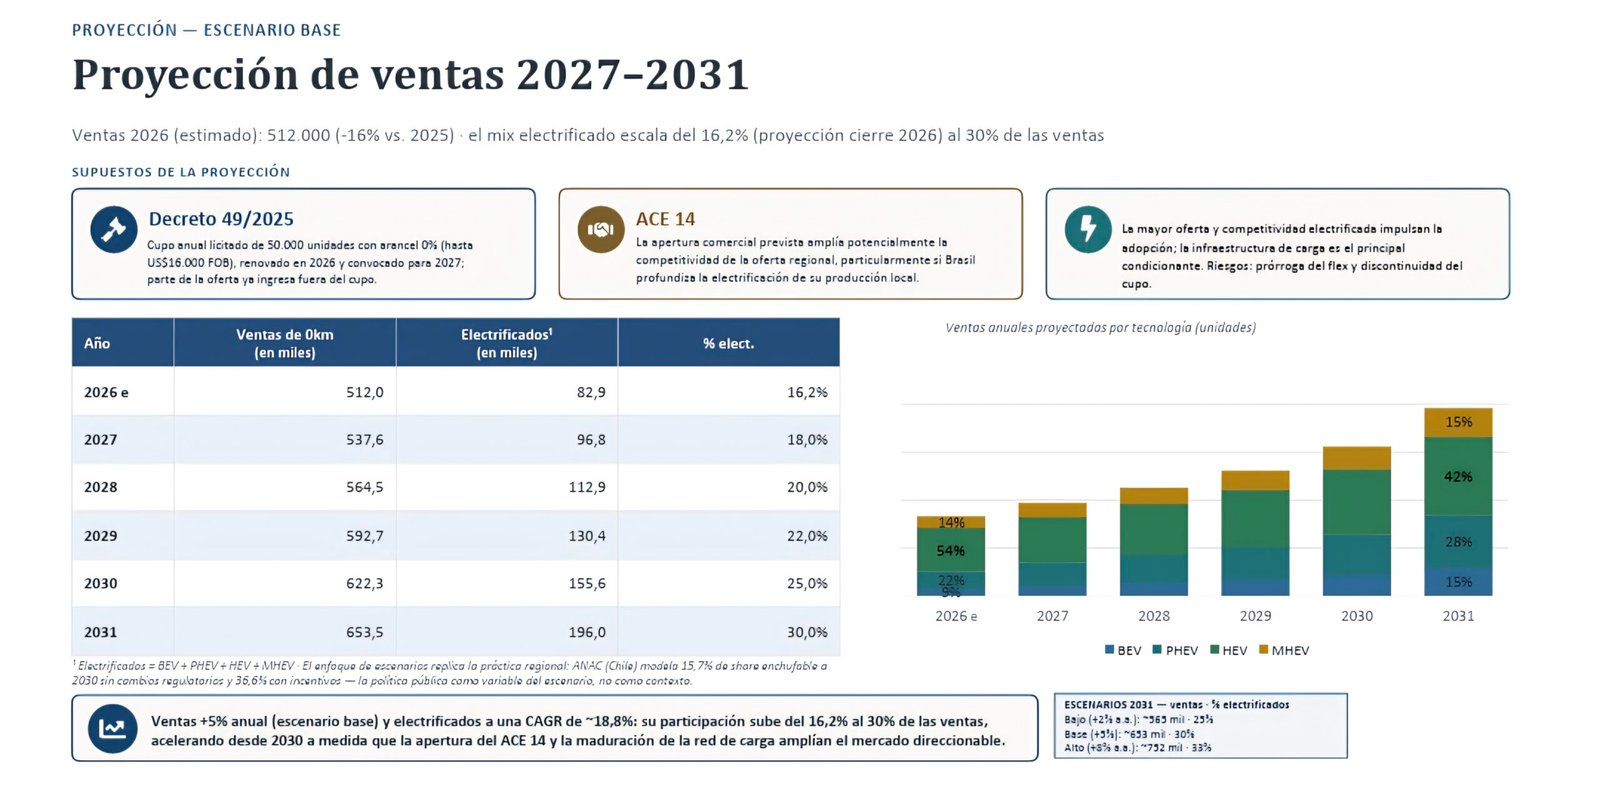
Task: Click the 42% HEV segment of 2031 bar
Action: tap(1458, 476)
